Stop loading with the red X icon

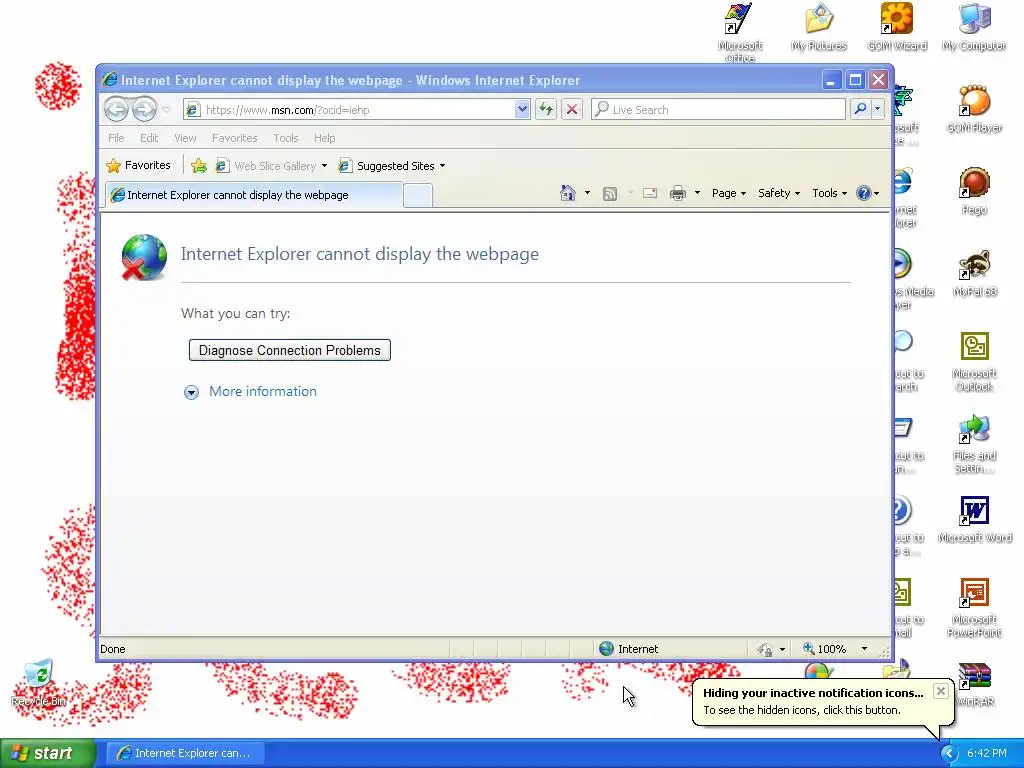[x=571, y=110]
